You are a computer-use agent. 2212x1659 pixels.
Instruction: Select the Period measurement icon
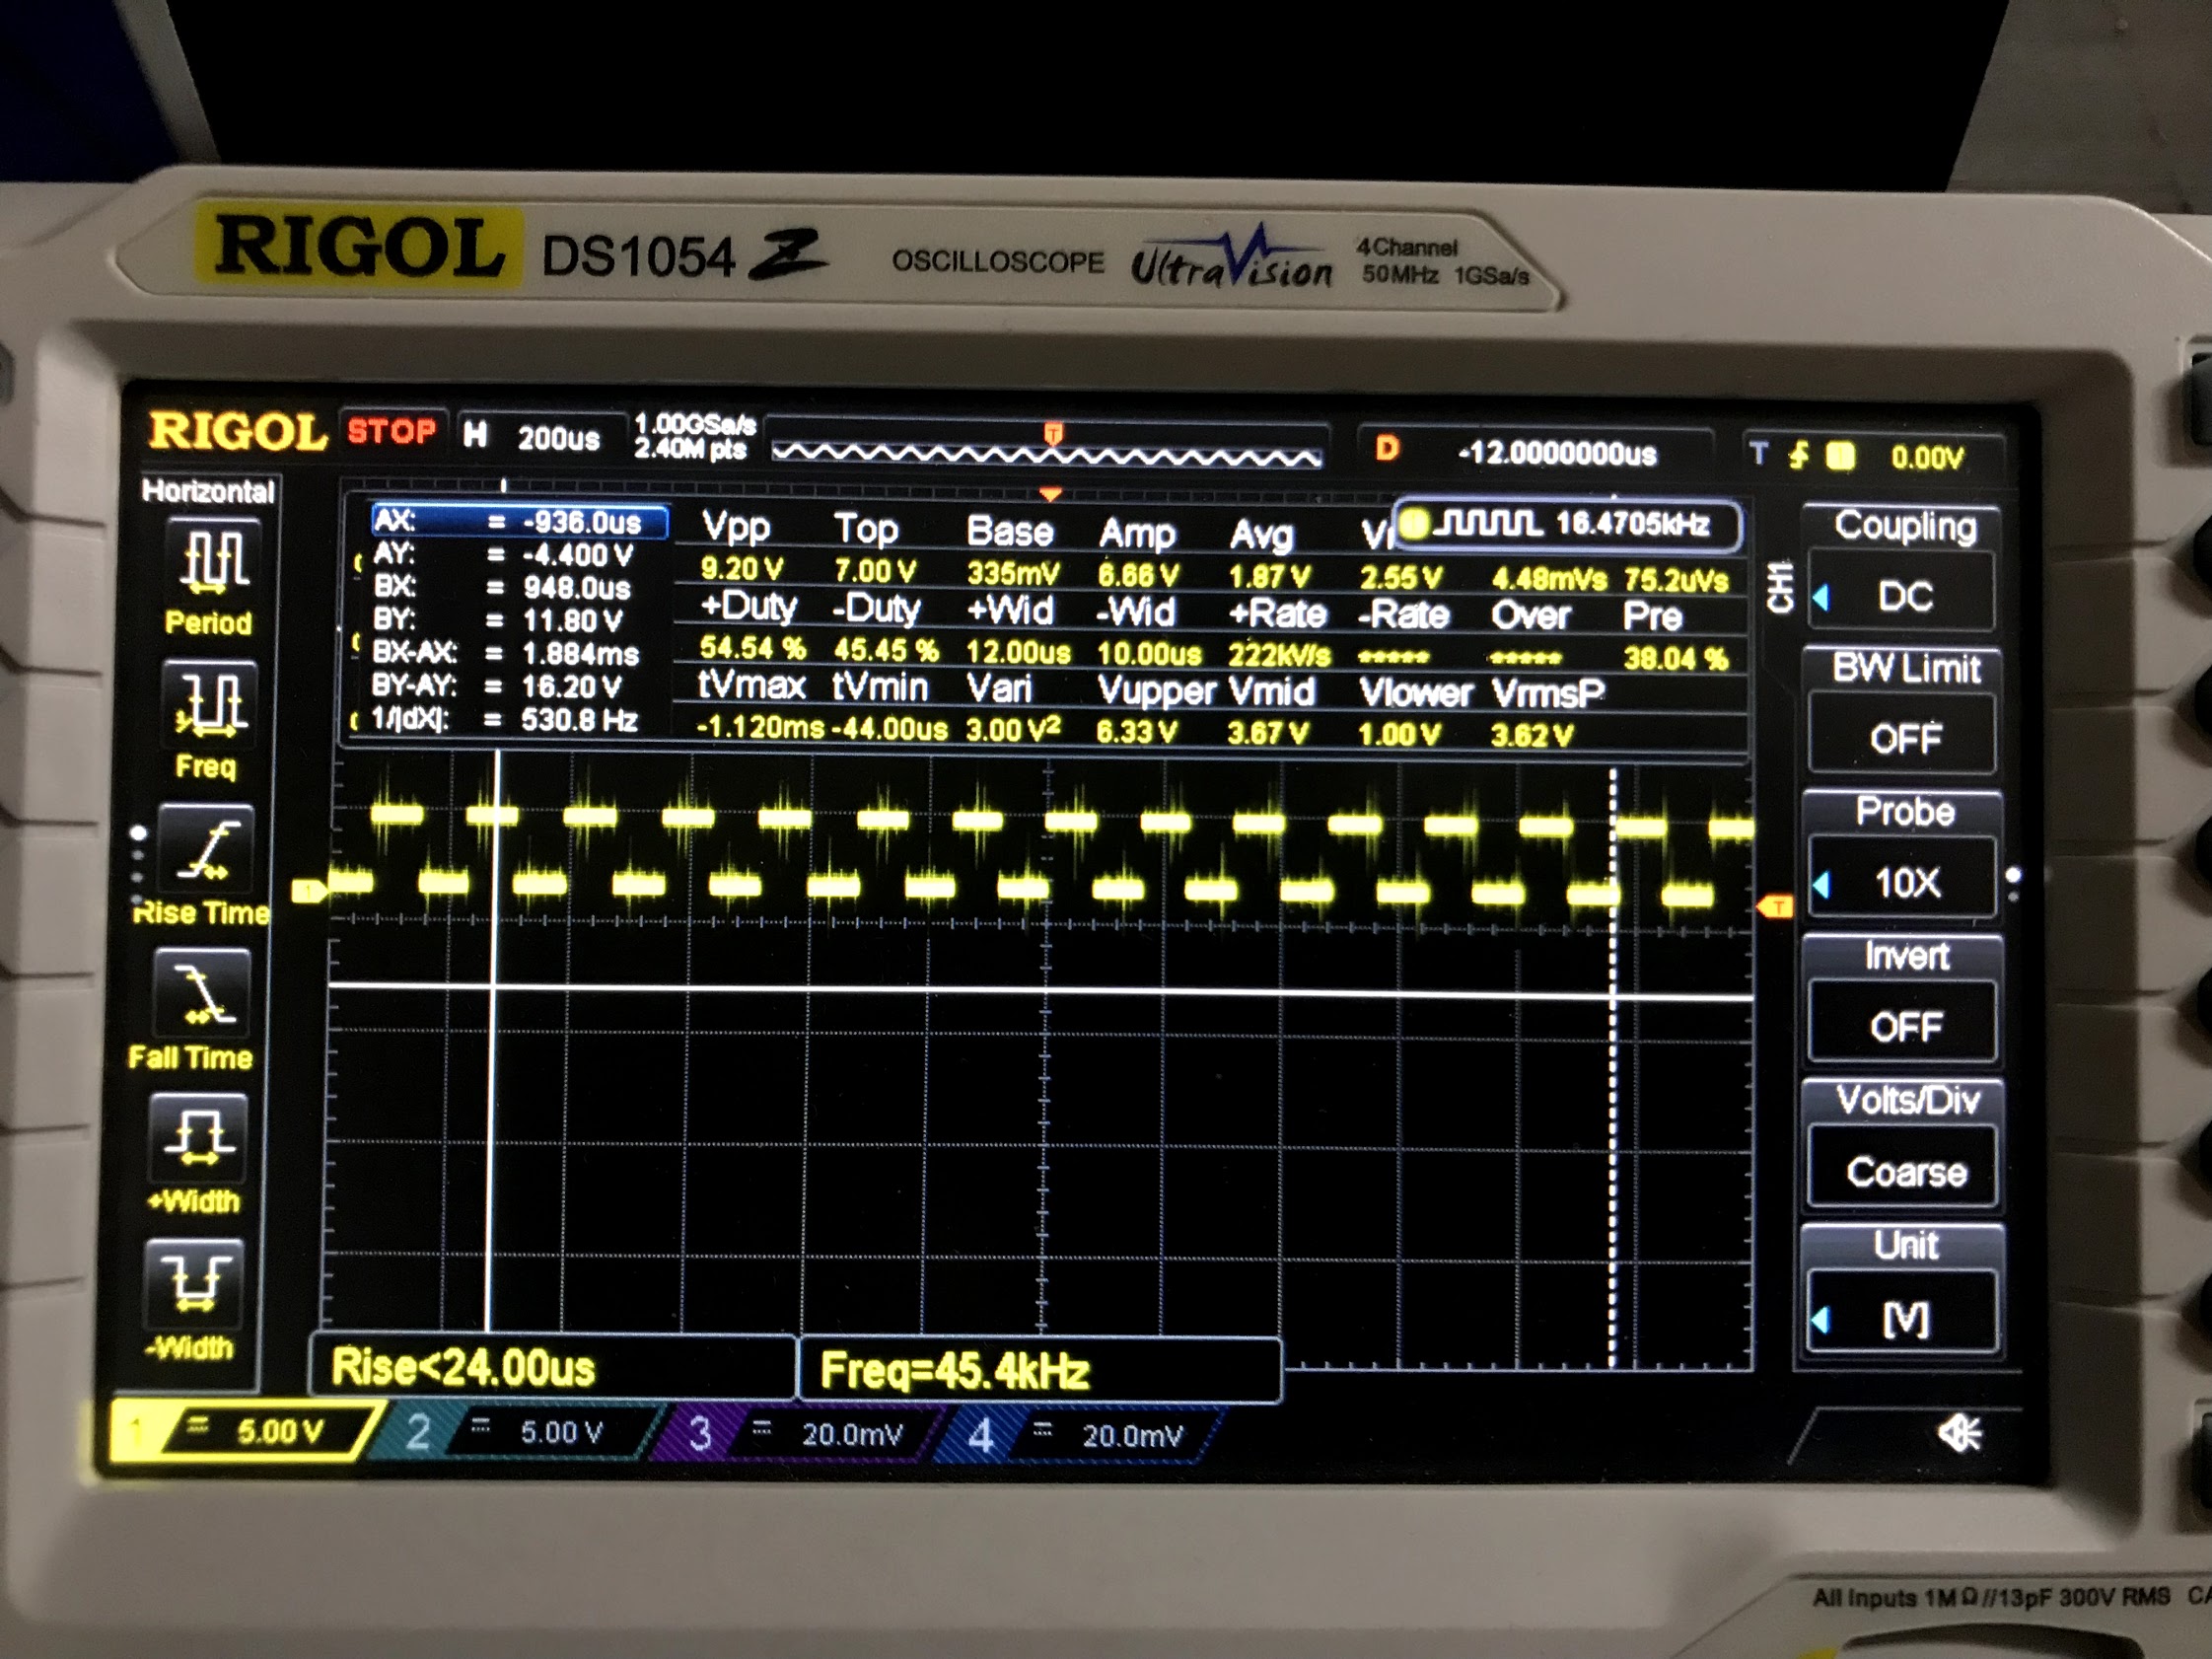[x=213, y=560]
